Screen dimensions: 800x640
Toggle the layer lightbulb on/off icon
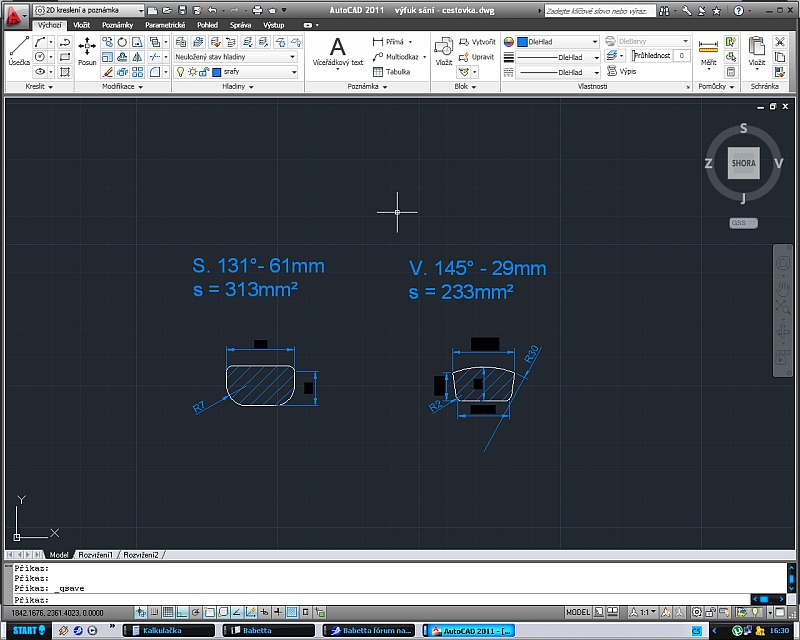click(180, 72)
